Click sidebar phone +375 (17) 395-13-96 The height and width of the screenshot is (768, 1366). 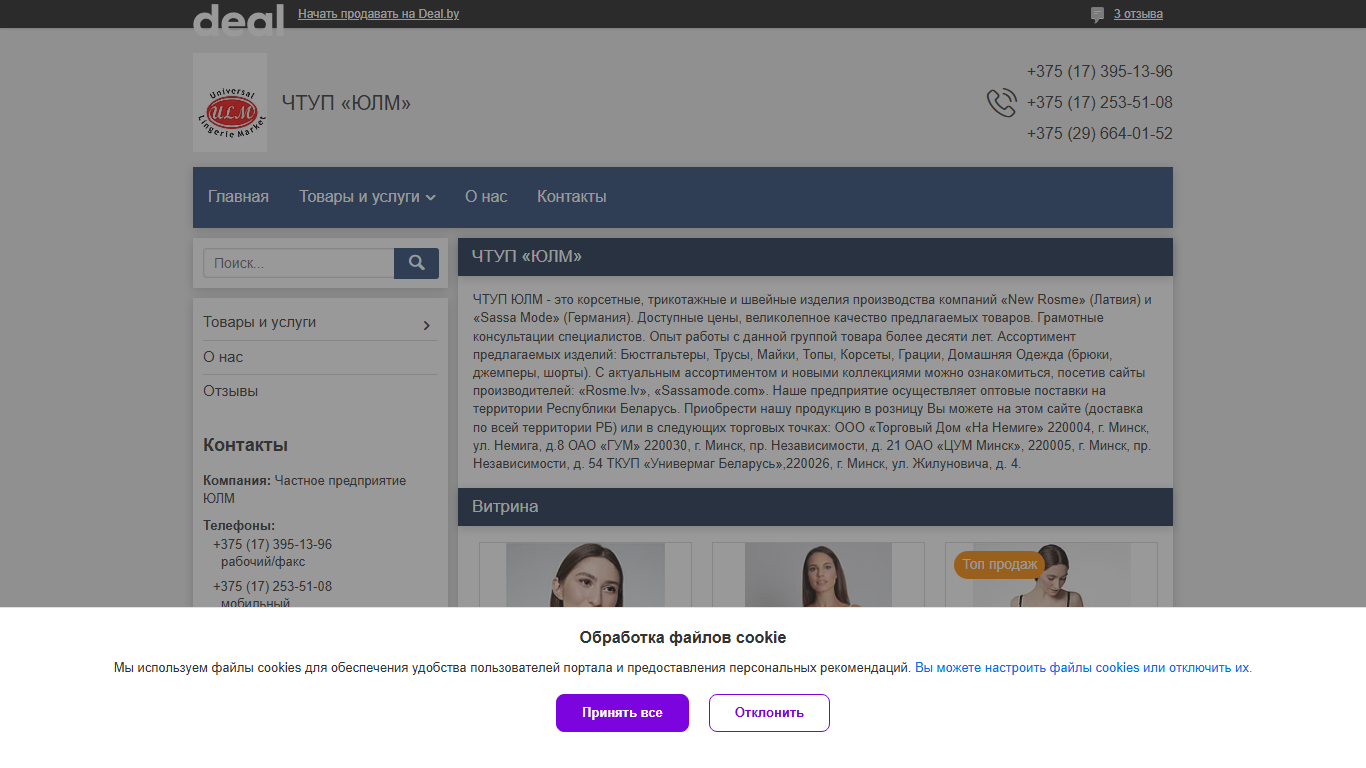pos(272,545)
